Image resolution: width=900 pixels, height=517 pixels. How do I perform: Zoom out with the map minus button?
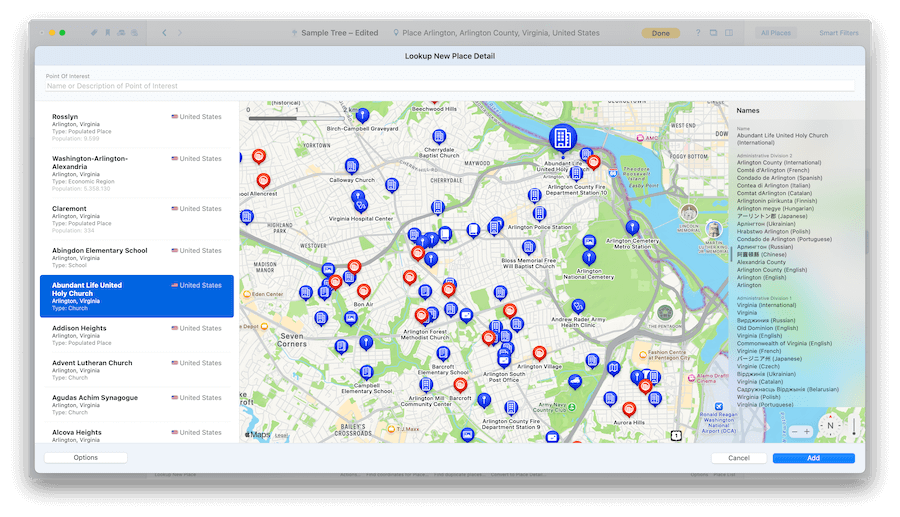click(x=795, y=432)
